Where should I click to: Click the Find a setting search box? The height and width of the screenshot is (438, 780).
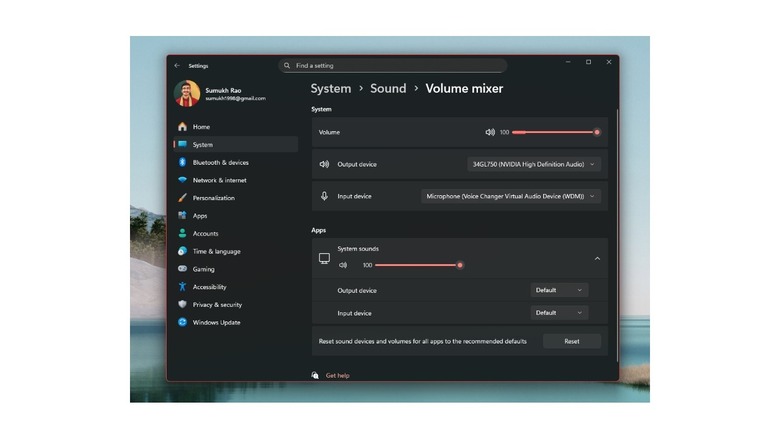pos(395,66)
